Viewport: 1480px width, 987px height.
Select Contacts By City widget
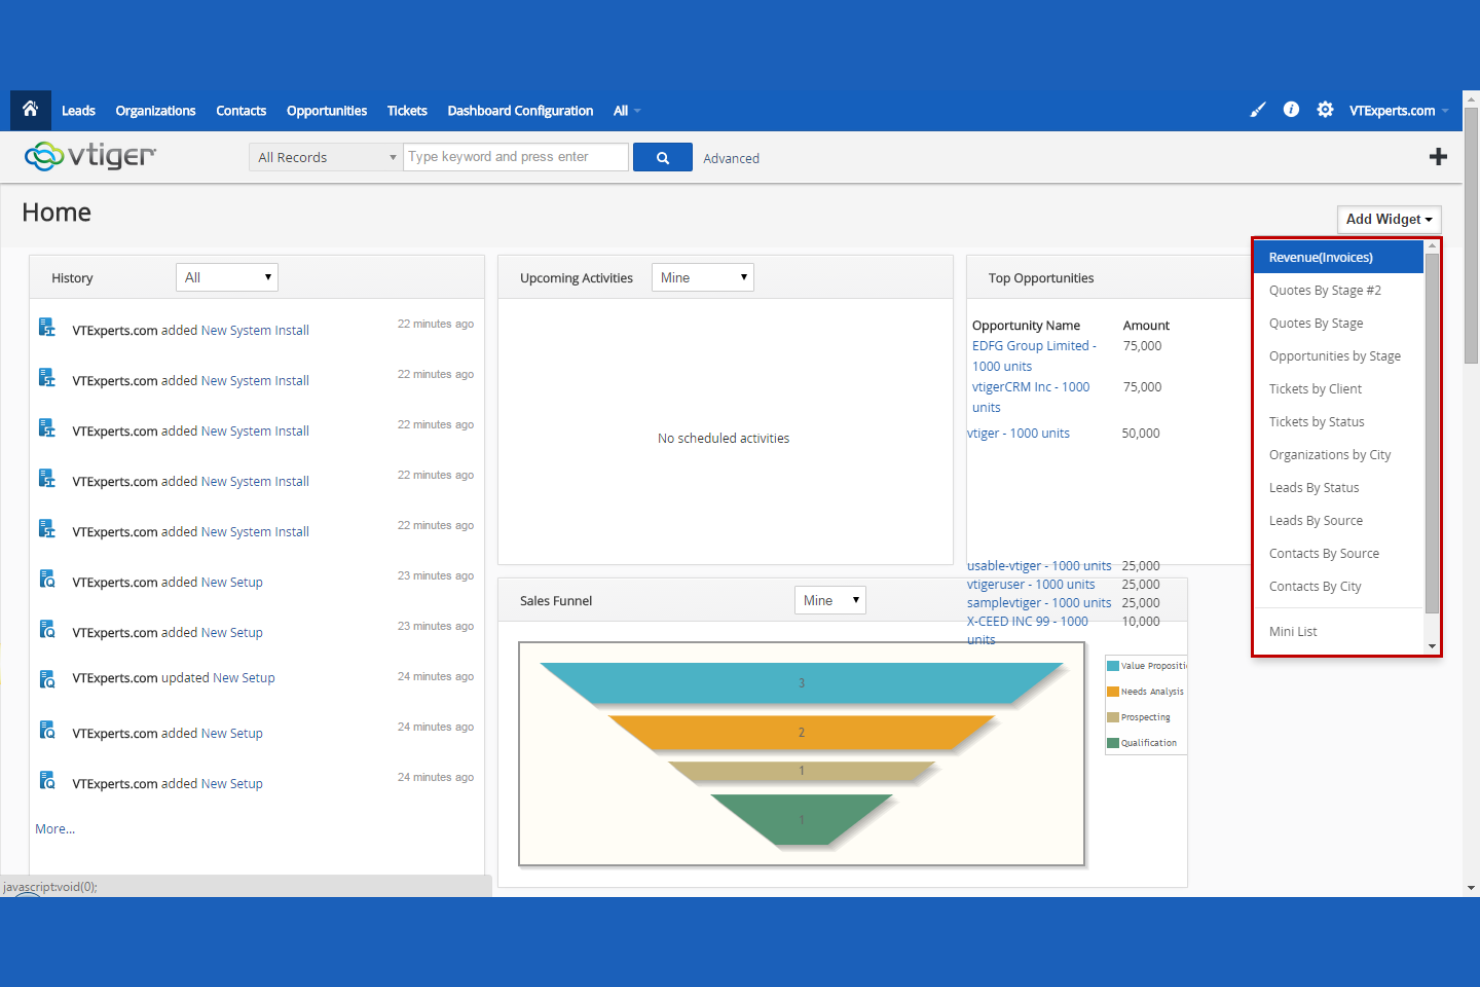pos(1338,587)
